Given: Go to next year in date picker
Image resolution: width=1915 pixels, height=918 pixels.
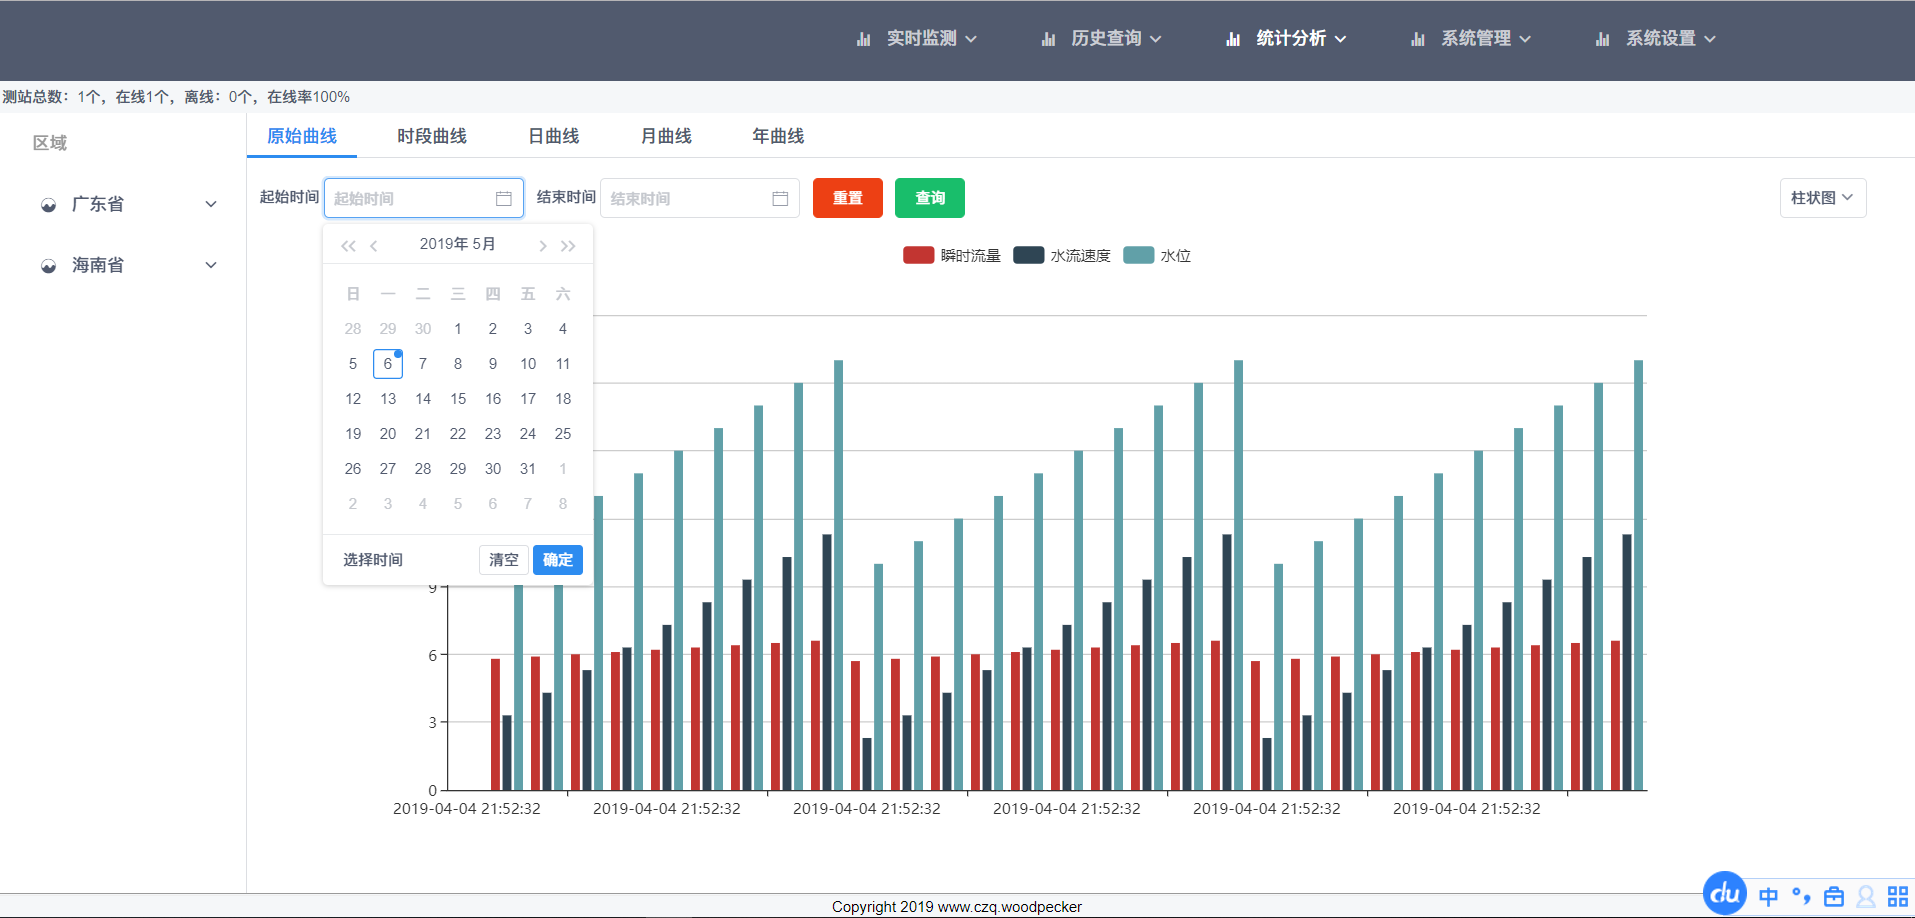Looking at the screenshot, I should point(568,246).
